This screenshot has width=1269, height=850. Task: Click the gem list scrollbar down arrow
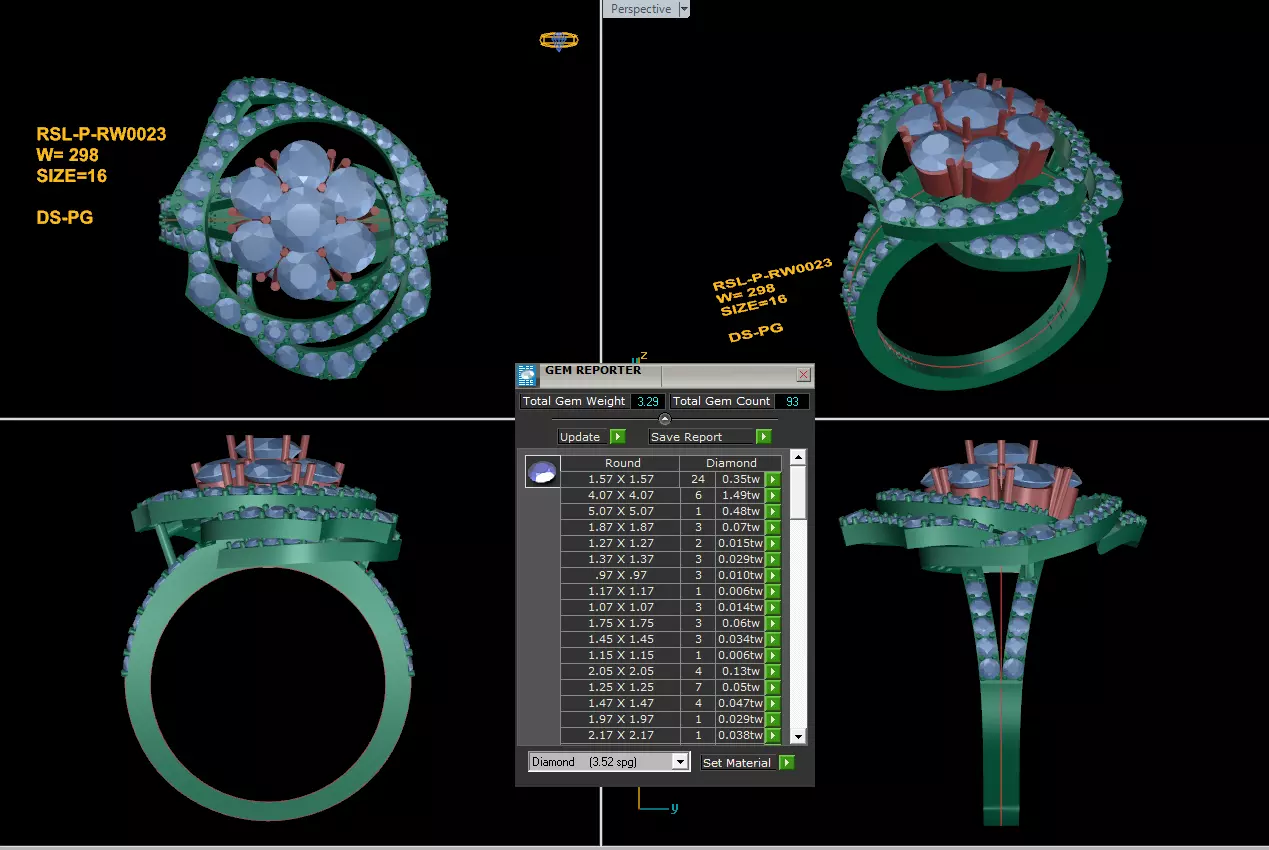798,736
